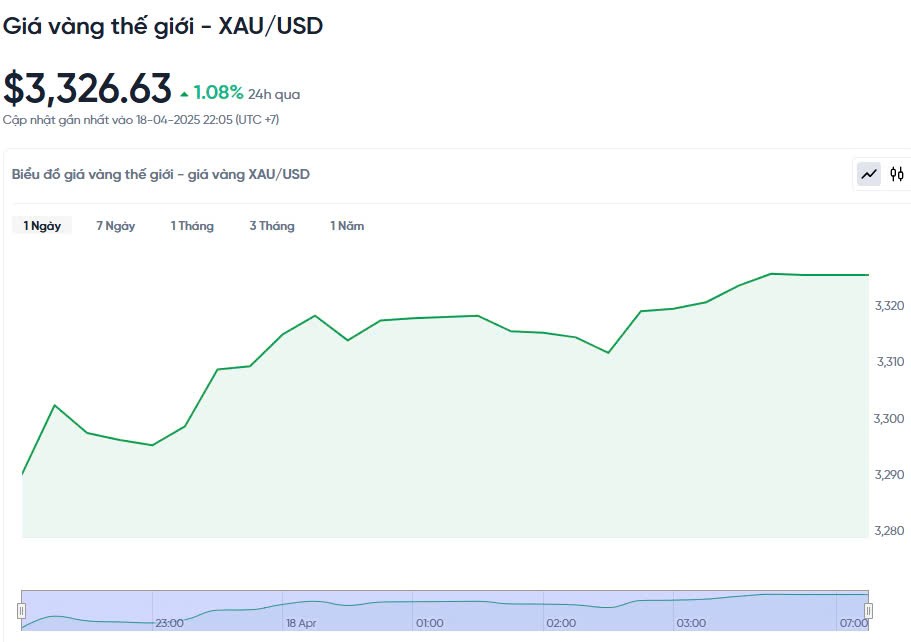The height and width of the screenshot is (642, 911).
Task: Click 23:00 marker on the timeline navigator
Action: point(169,623)
